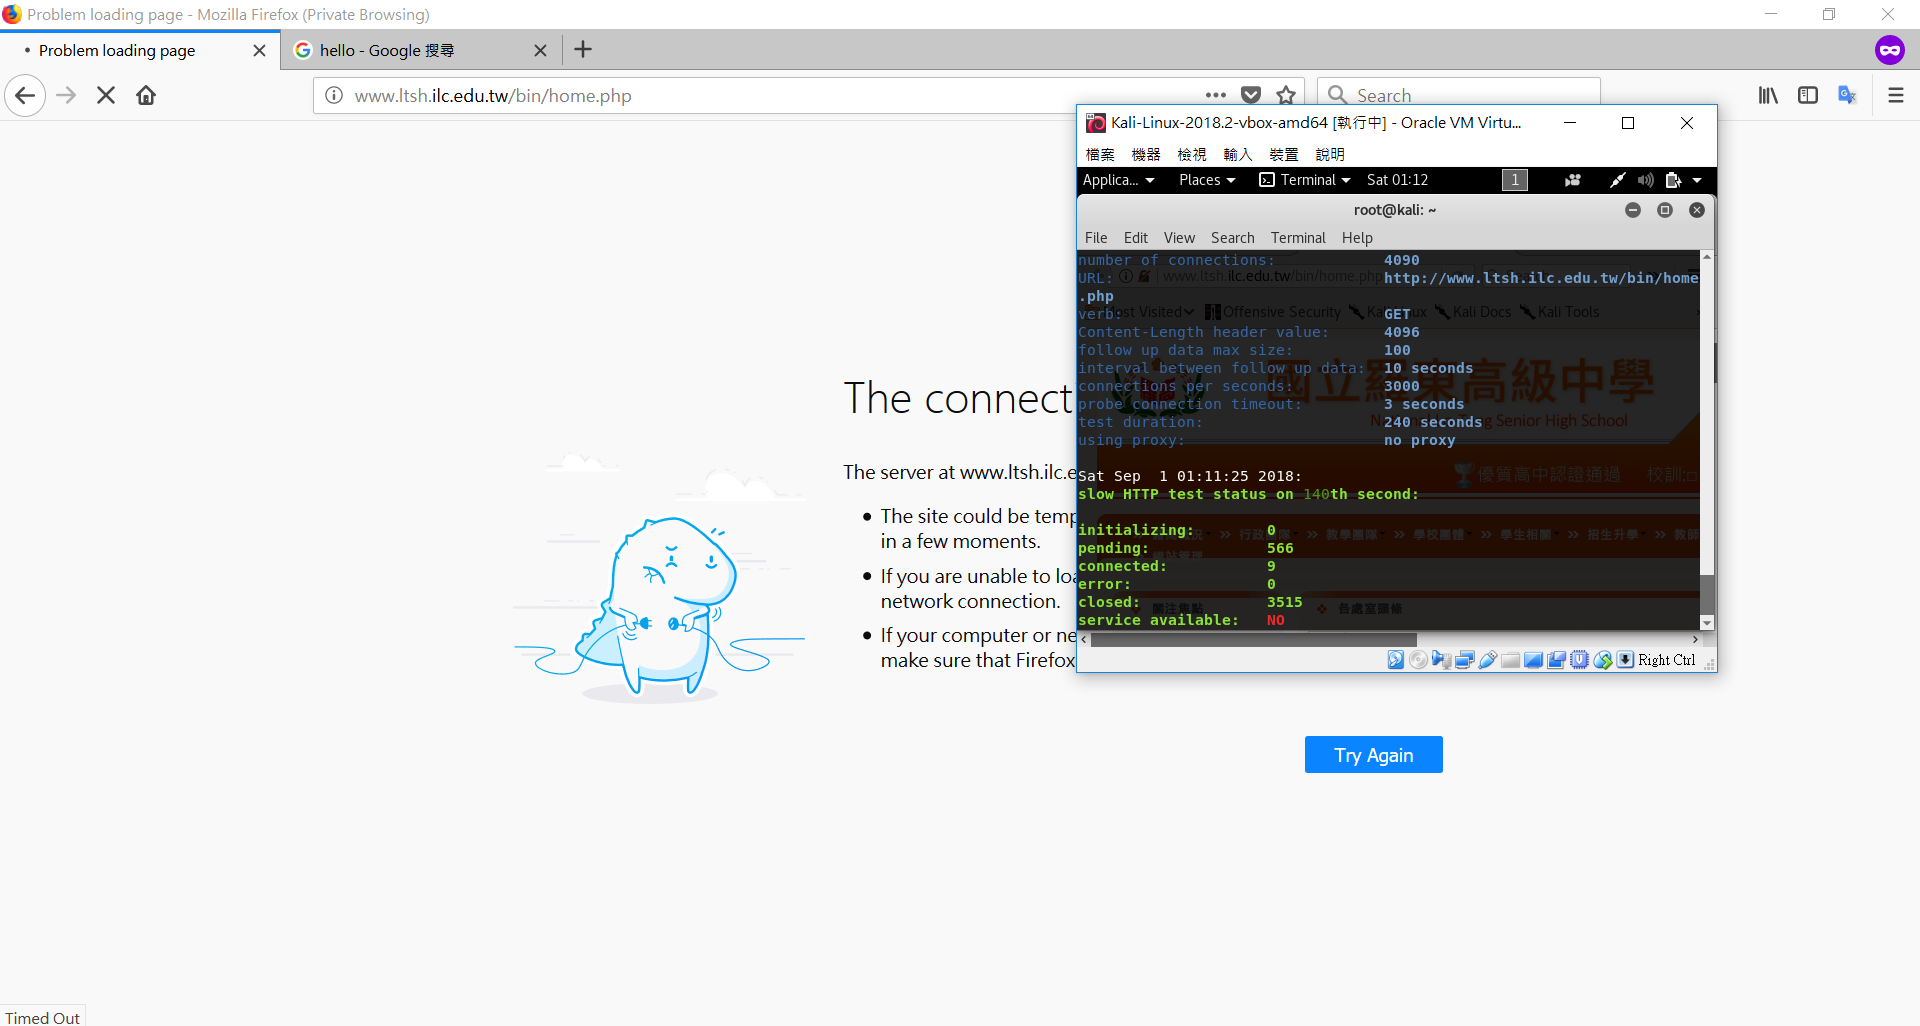Click VirtualBox network adapters status icon
Screen dimensions: 1920x1026
click(x=1465, y=660)
